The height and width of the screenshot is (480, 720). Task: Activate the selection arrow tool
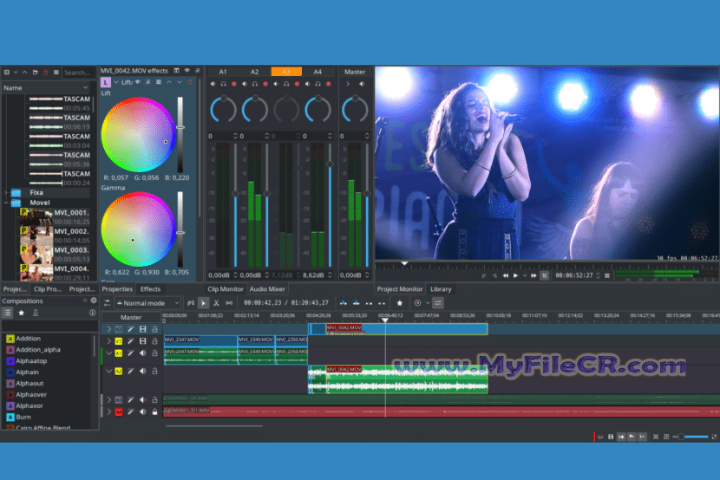pyautogui.click(x=203, y=303)
